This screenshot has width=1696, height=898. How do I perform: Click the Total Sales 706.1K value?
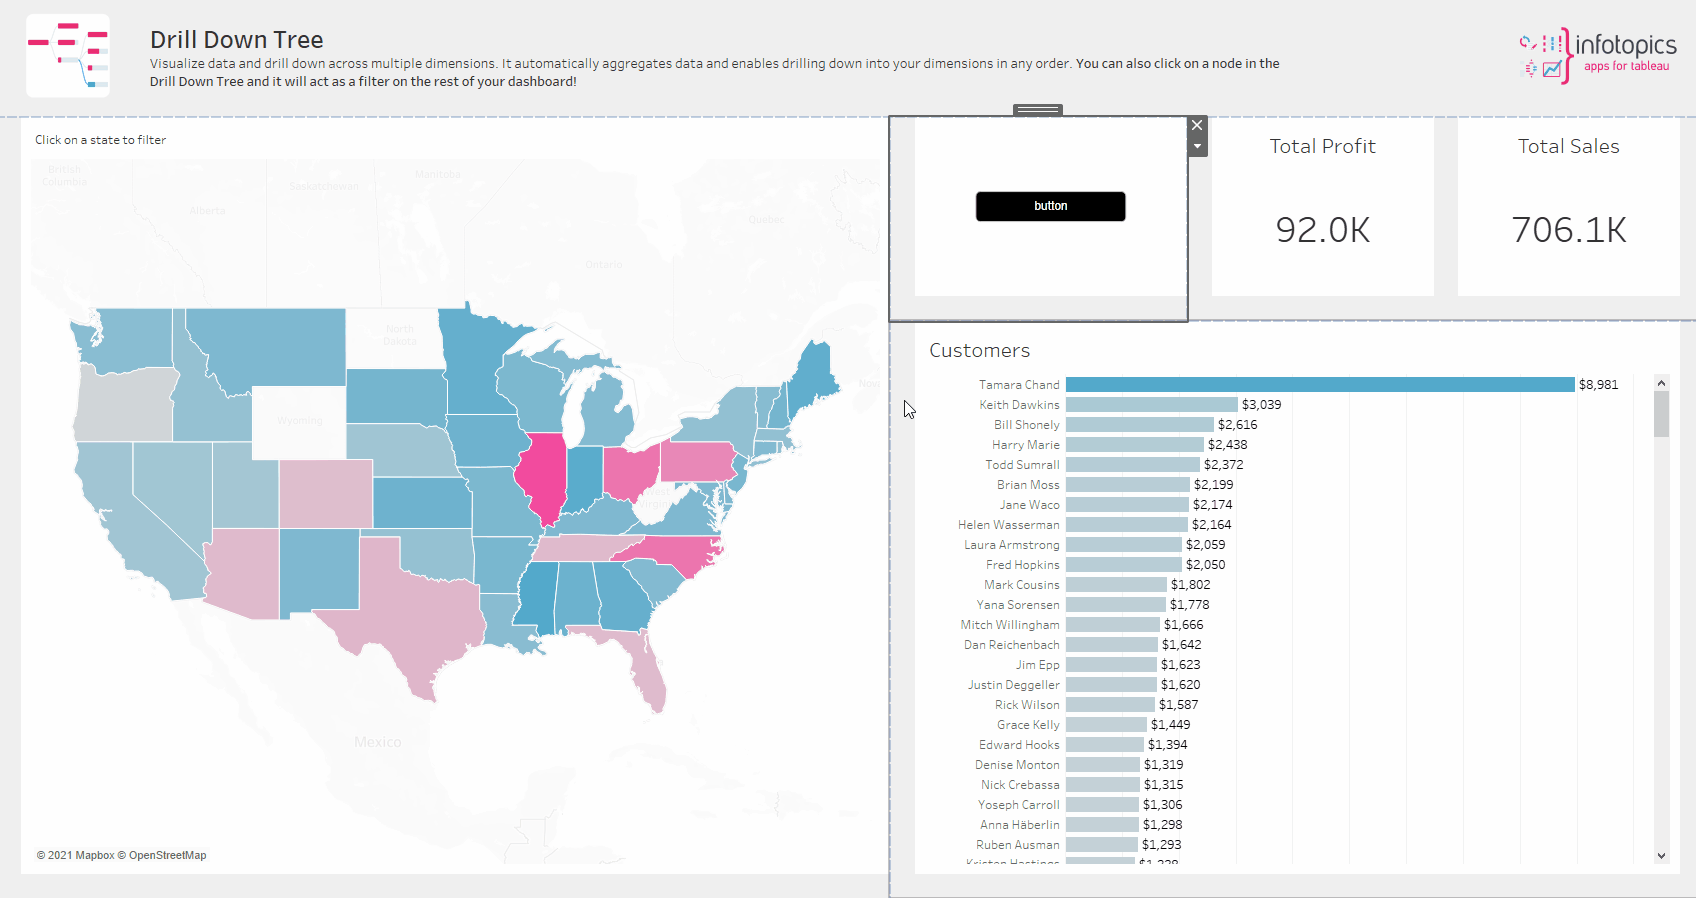(1568, 230)
